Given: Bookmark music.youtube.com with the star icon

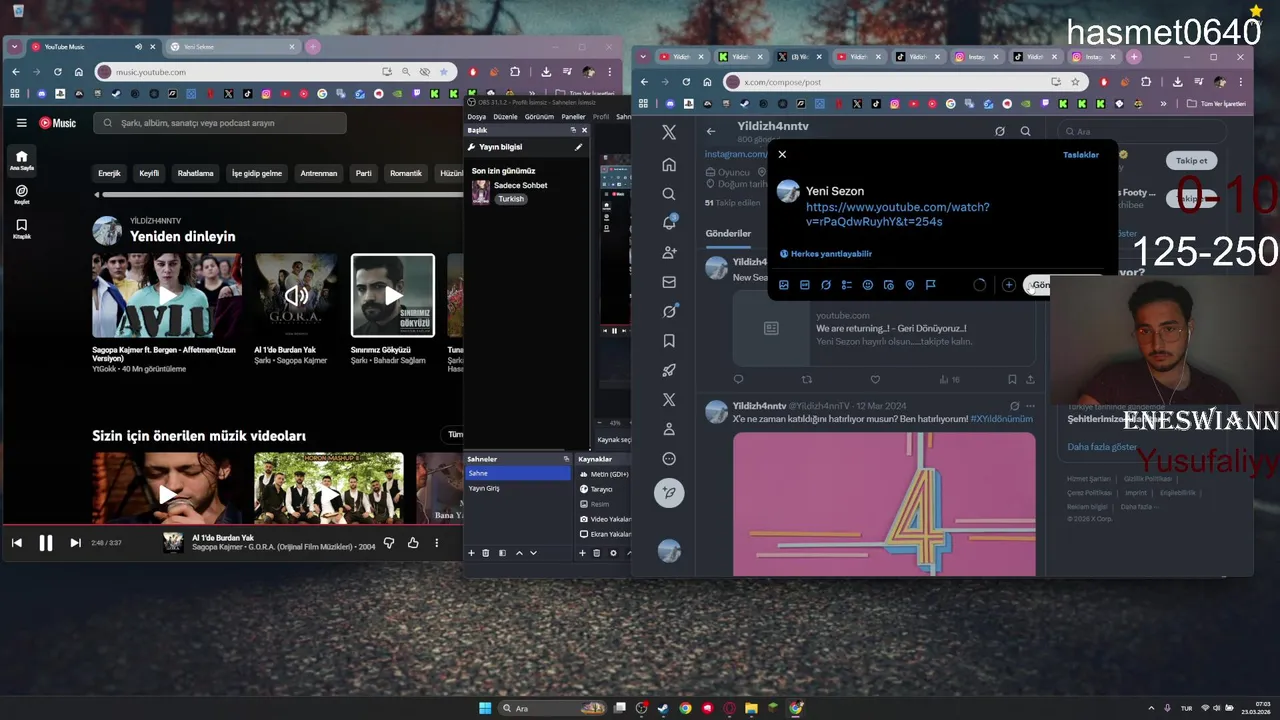Looking at the screenshot, I should 443,72.
